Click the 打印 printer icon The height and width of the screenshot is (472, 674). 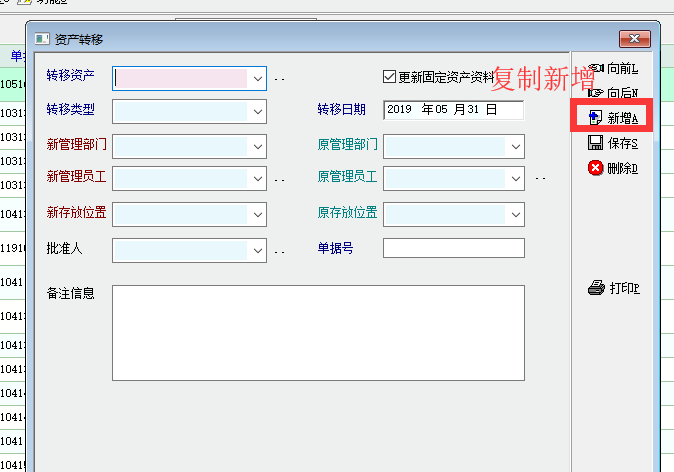coord(596,288)
